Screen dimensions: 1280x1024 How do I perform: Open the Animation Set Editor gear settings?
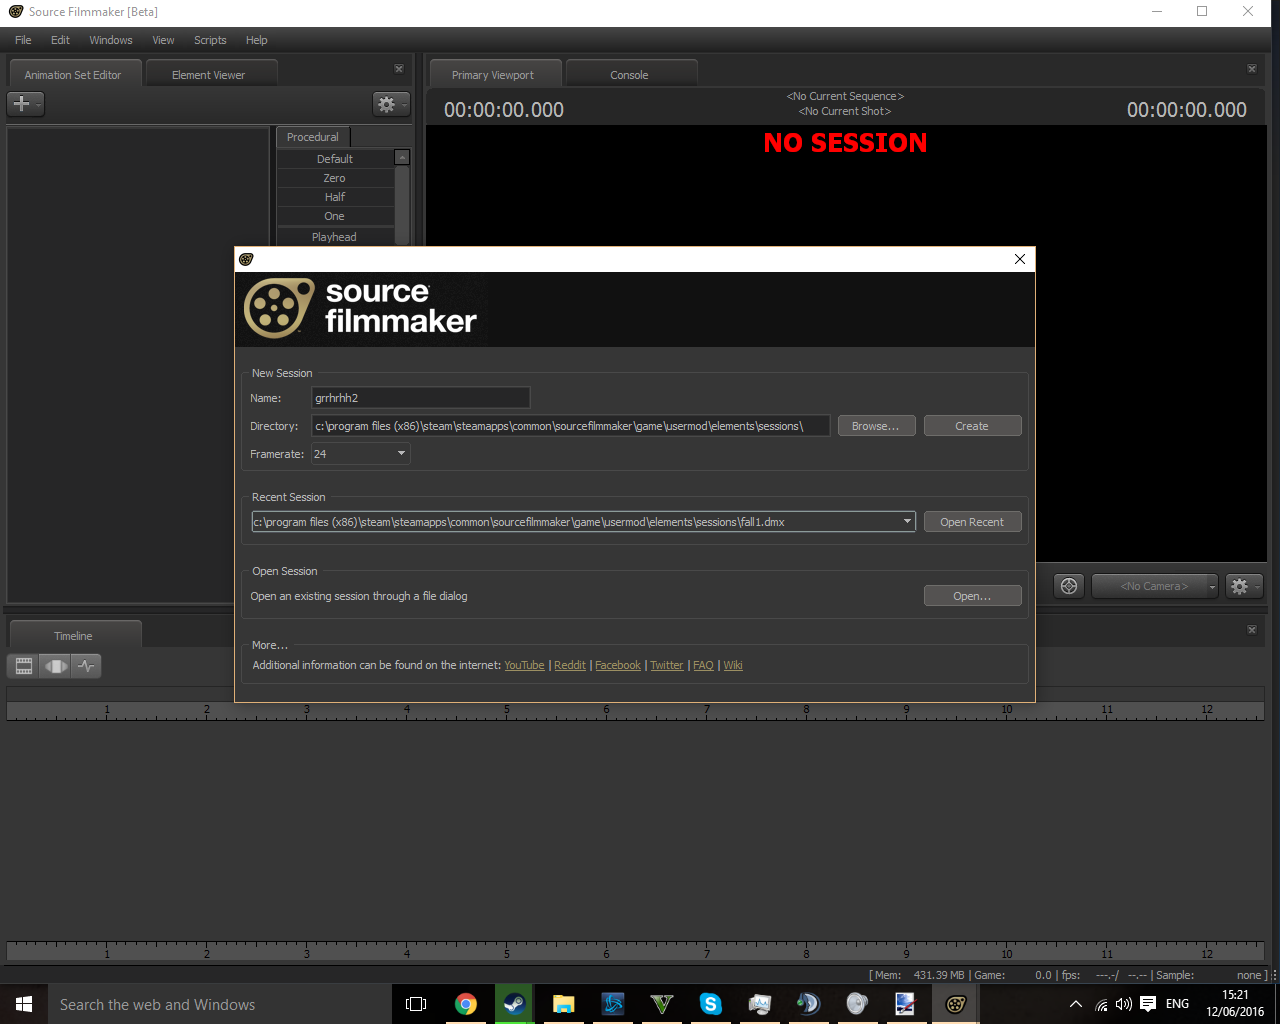coord(390,104)
